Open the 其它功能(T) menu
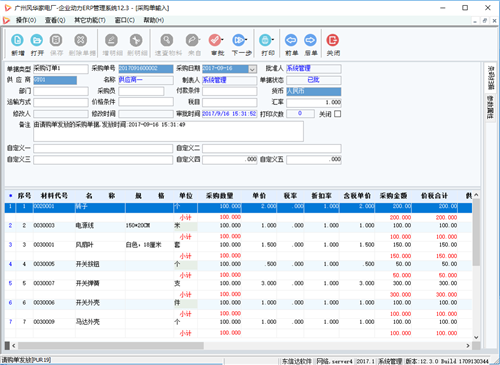Screen dimensions: 500x365 pyautogui.click(x=90, y=20)
